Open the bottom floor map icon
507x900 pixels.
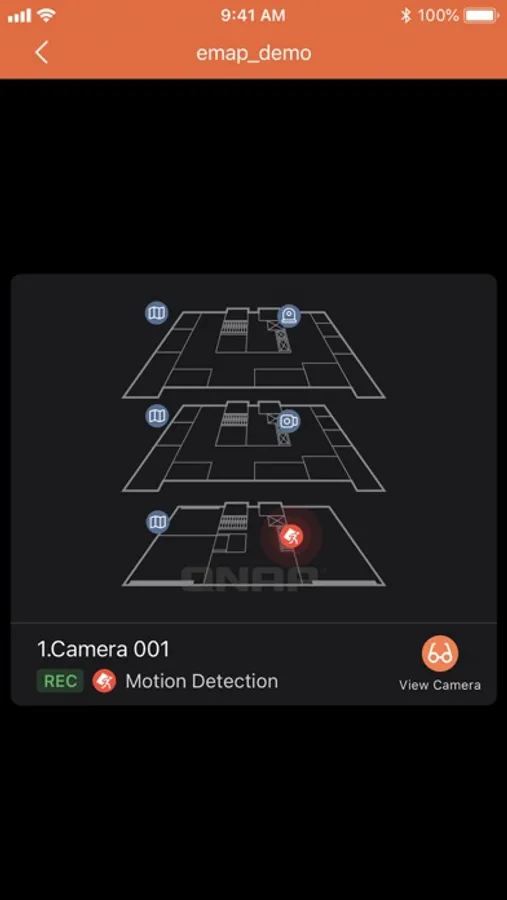pyautogui.click(x=156, y=522)
